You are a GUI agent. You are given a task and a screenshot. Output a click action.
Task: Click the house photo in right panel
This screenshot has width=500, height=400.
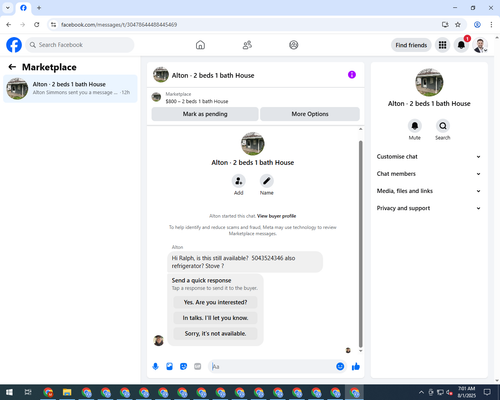coord(429,82)
